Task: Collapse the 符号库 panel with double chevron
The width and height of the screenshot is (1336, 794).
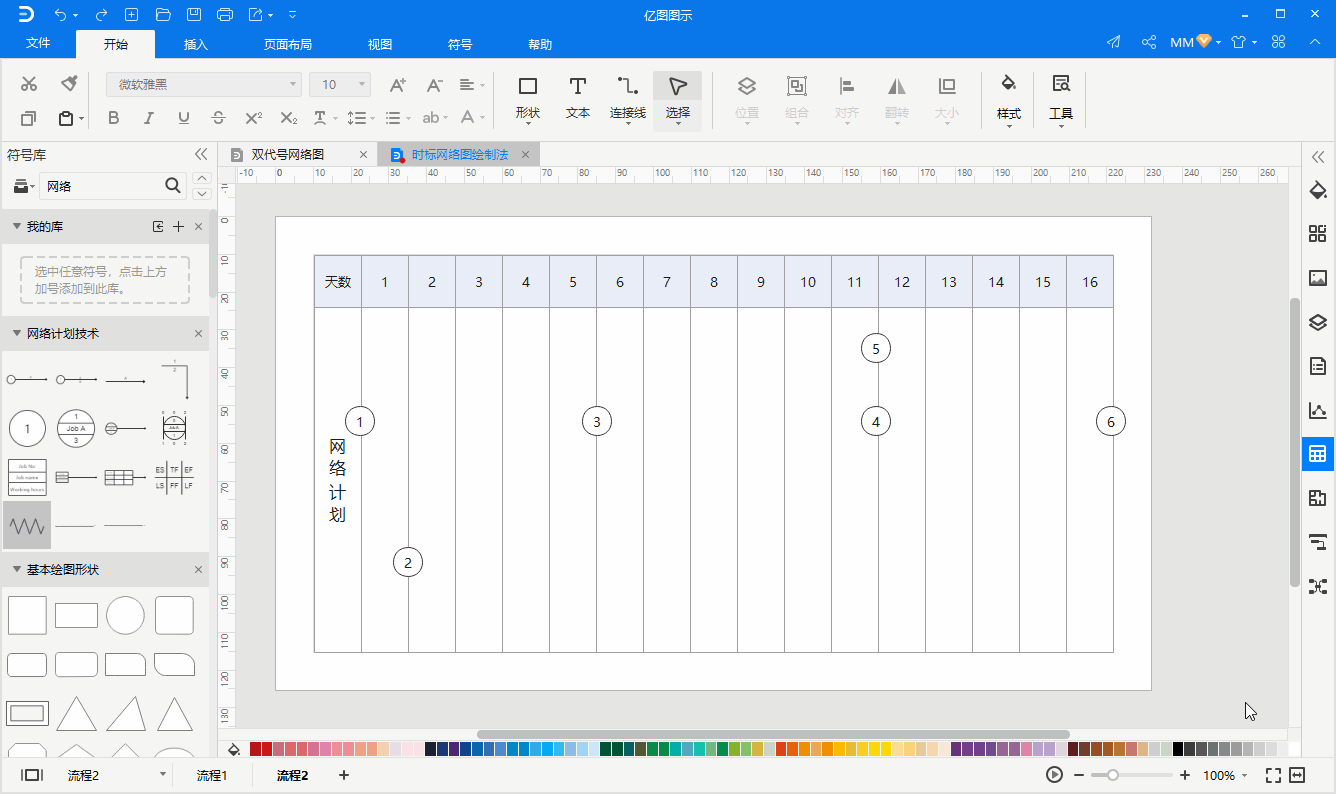Action: coord(201,155)
